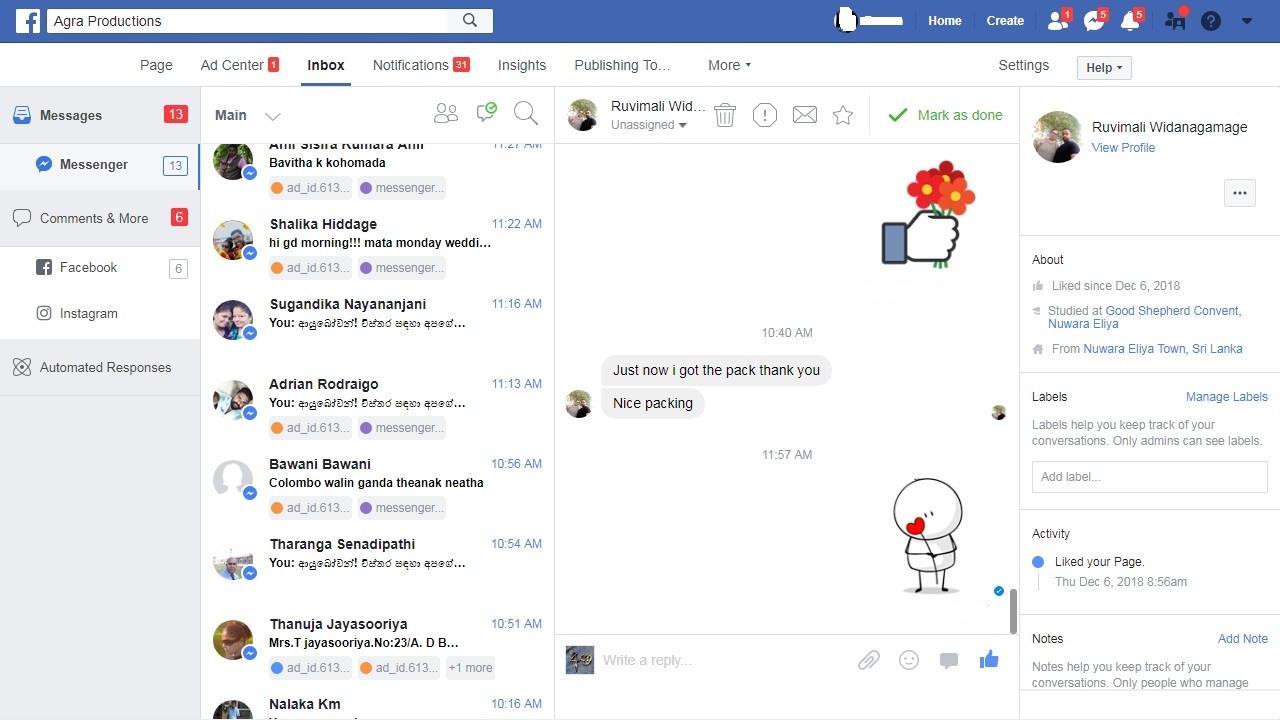Click the 'Nice packing' message bubble
The image size is (1280, 720).
pyautogui.click(x=653, y=404)
